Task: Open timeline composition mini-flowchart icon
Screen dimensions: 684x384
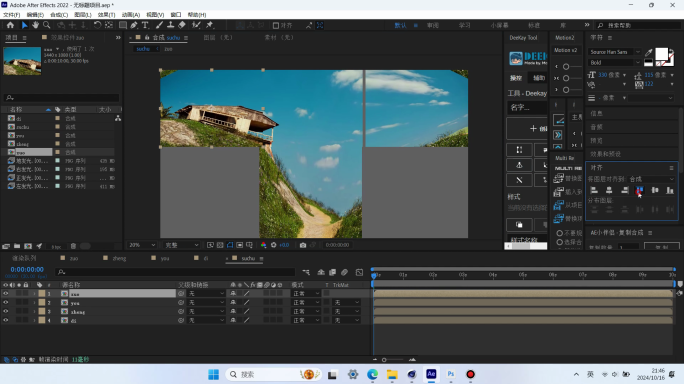Action: click(x=306, y=272)
